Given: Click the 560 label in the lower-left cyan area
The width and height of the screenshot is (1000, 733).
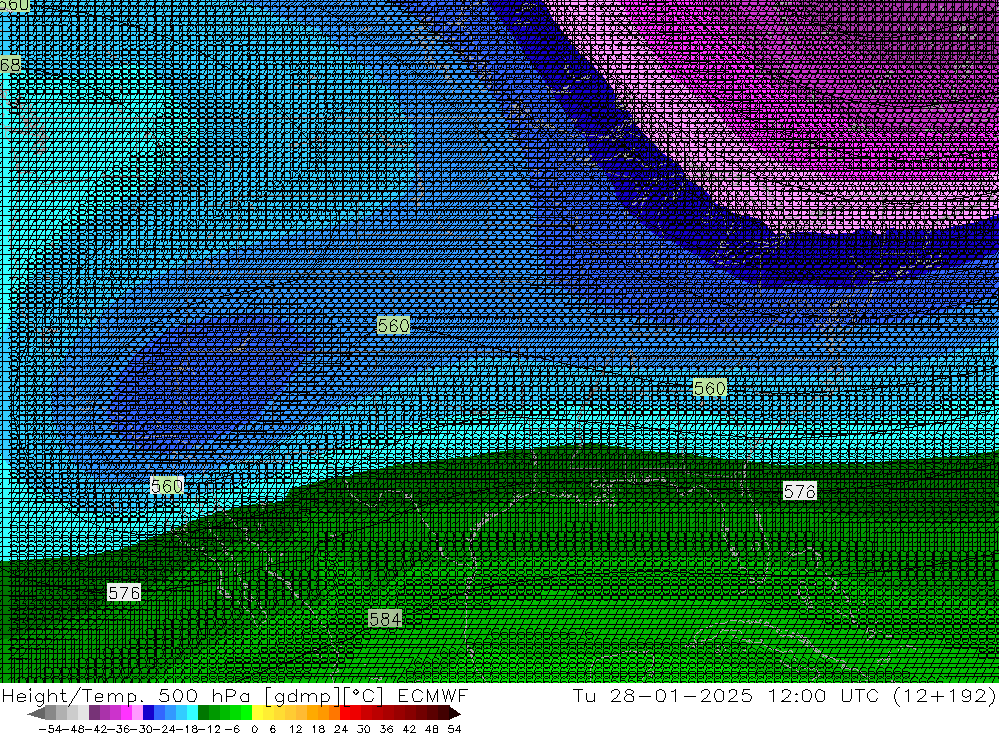Looking at the screenshot, I should tap(167, 486).
